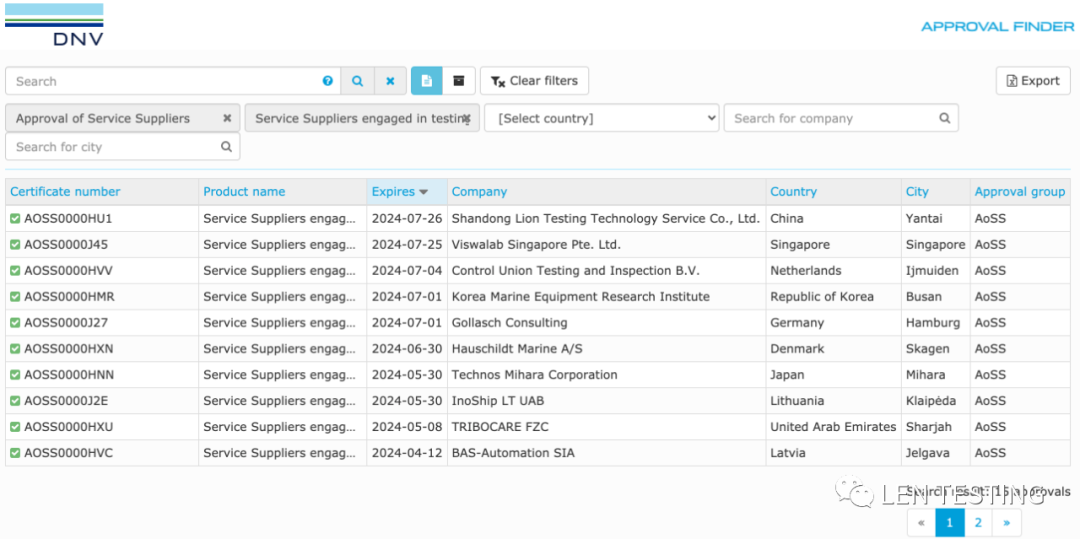Click expiry date 2024-07-26
Image resolution: width=1080 pixels, height=539 pixels.
point(406,219)
